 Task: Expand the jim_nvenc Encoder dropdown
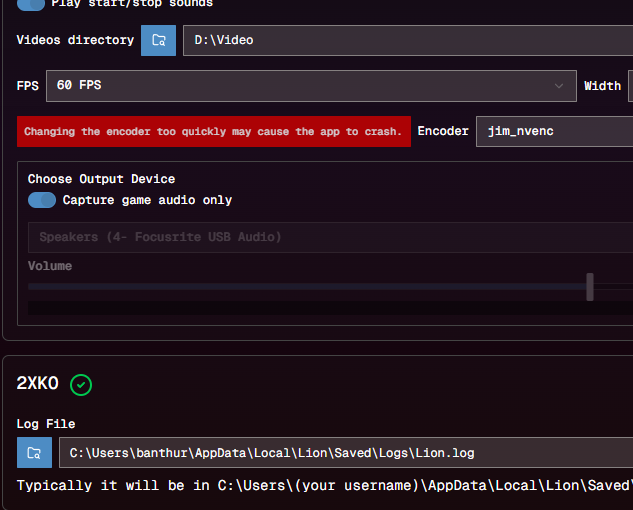554,131
